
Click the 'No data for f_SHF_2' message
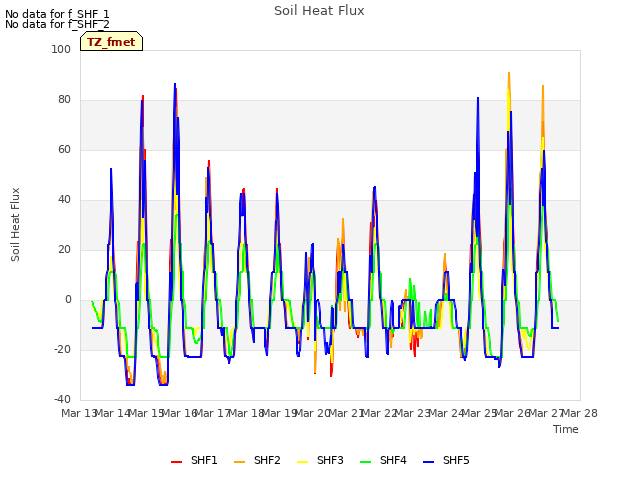coord(57,24)
